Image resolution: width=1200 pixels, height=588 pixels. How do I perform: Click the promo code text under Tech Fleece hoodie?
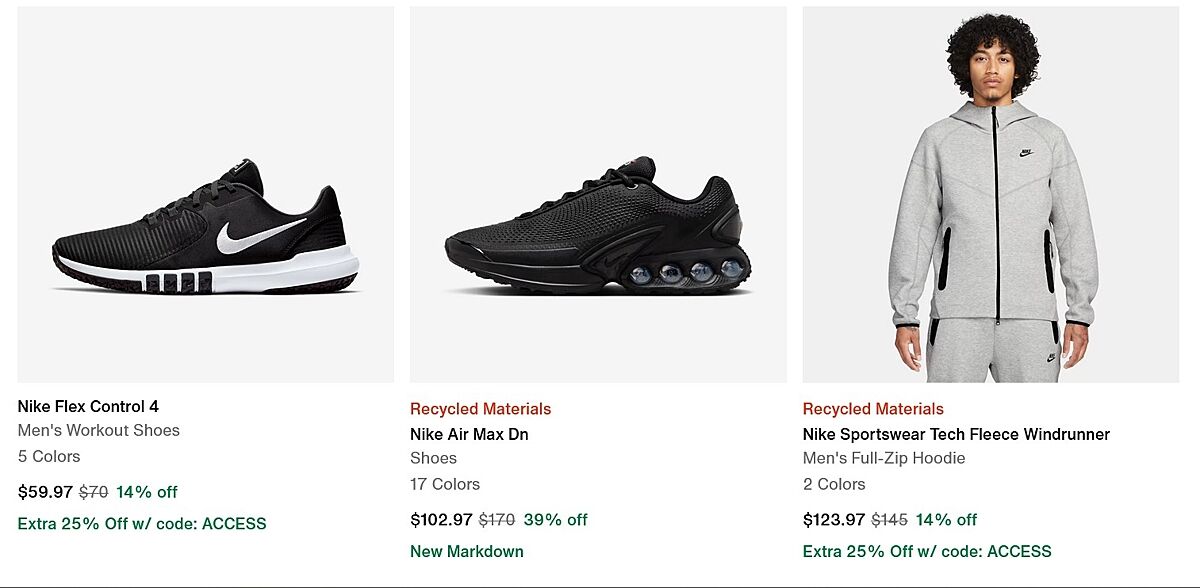tap(927, 551)
